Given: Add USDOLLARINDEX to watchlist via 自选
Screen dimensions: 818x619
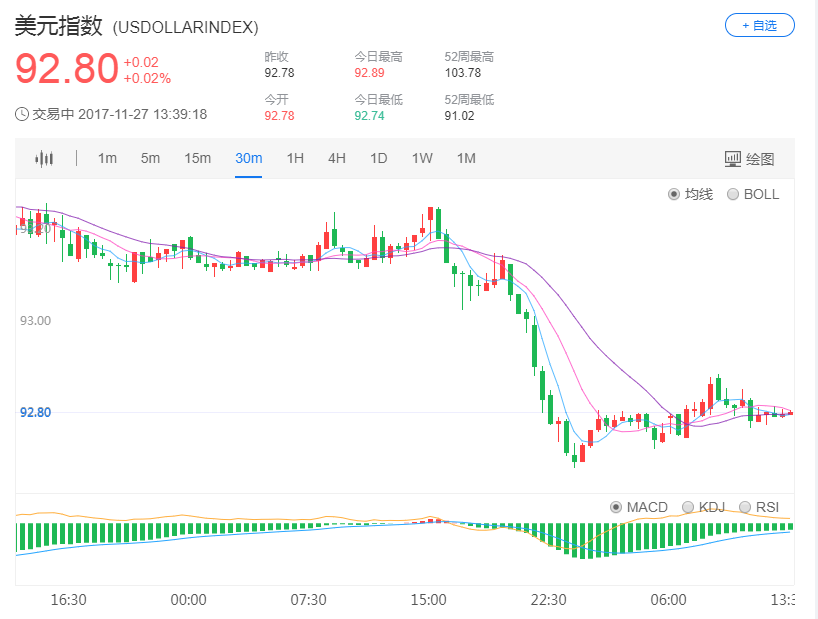Looking at the screenshot, I should [x=759, y=25].
